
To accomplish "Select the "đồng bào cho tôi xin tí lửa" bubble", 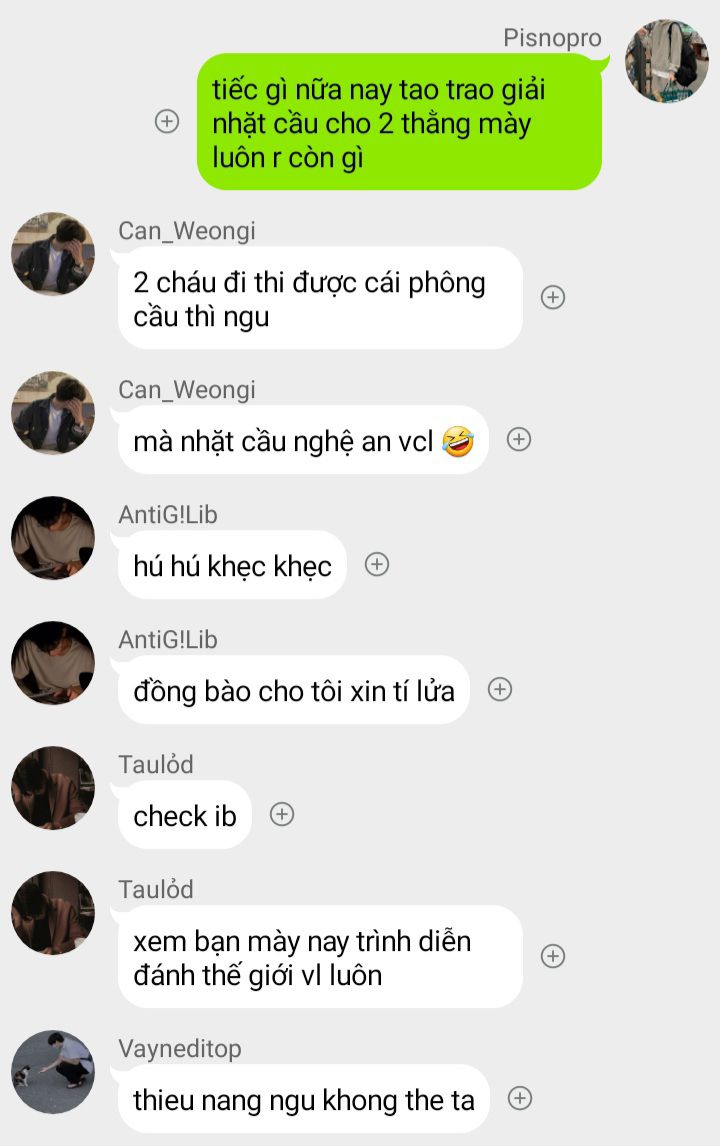I will click(294, 690).
